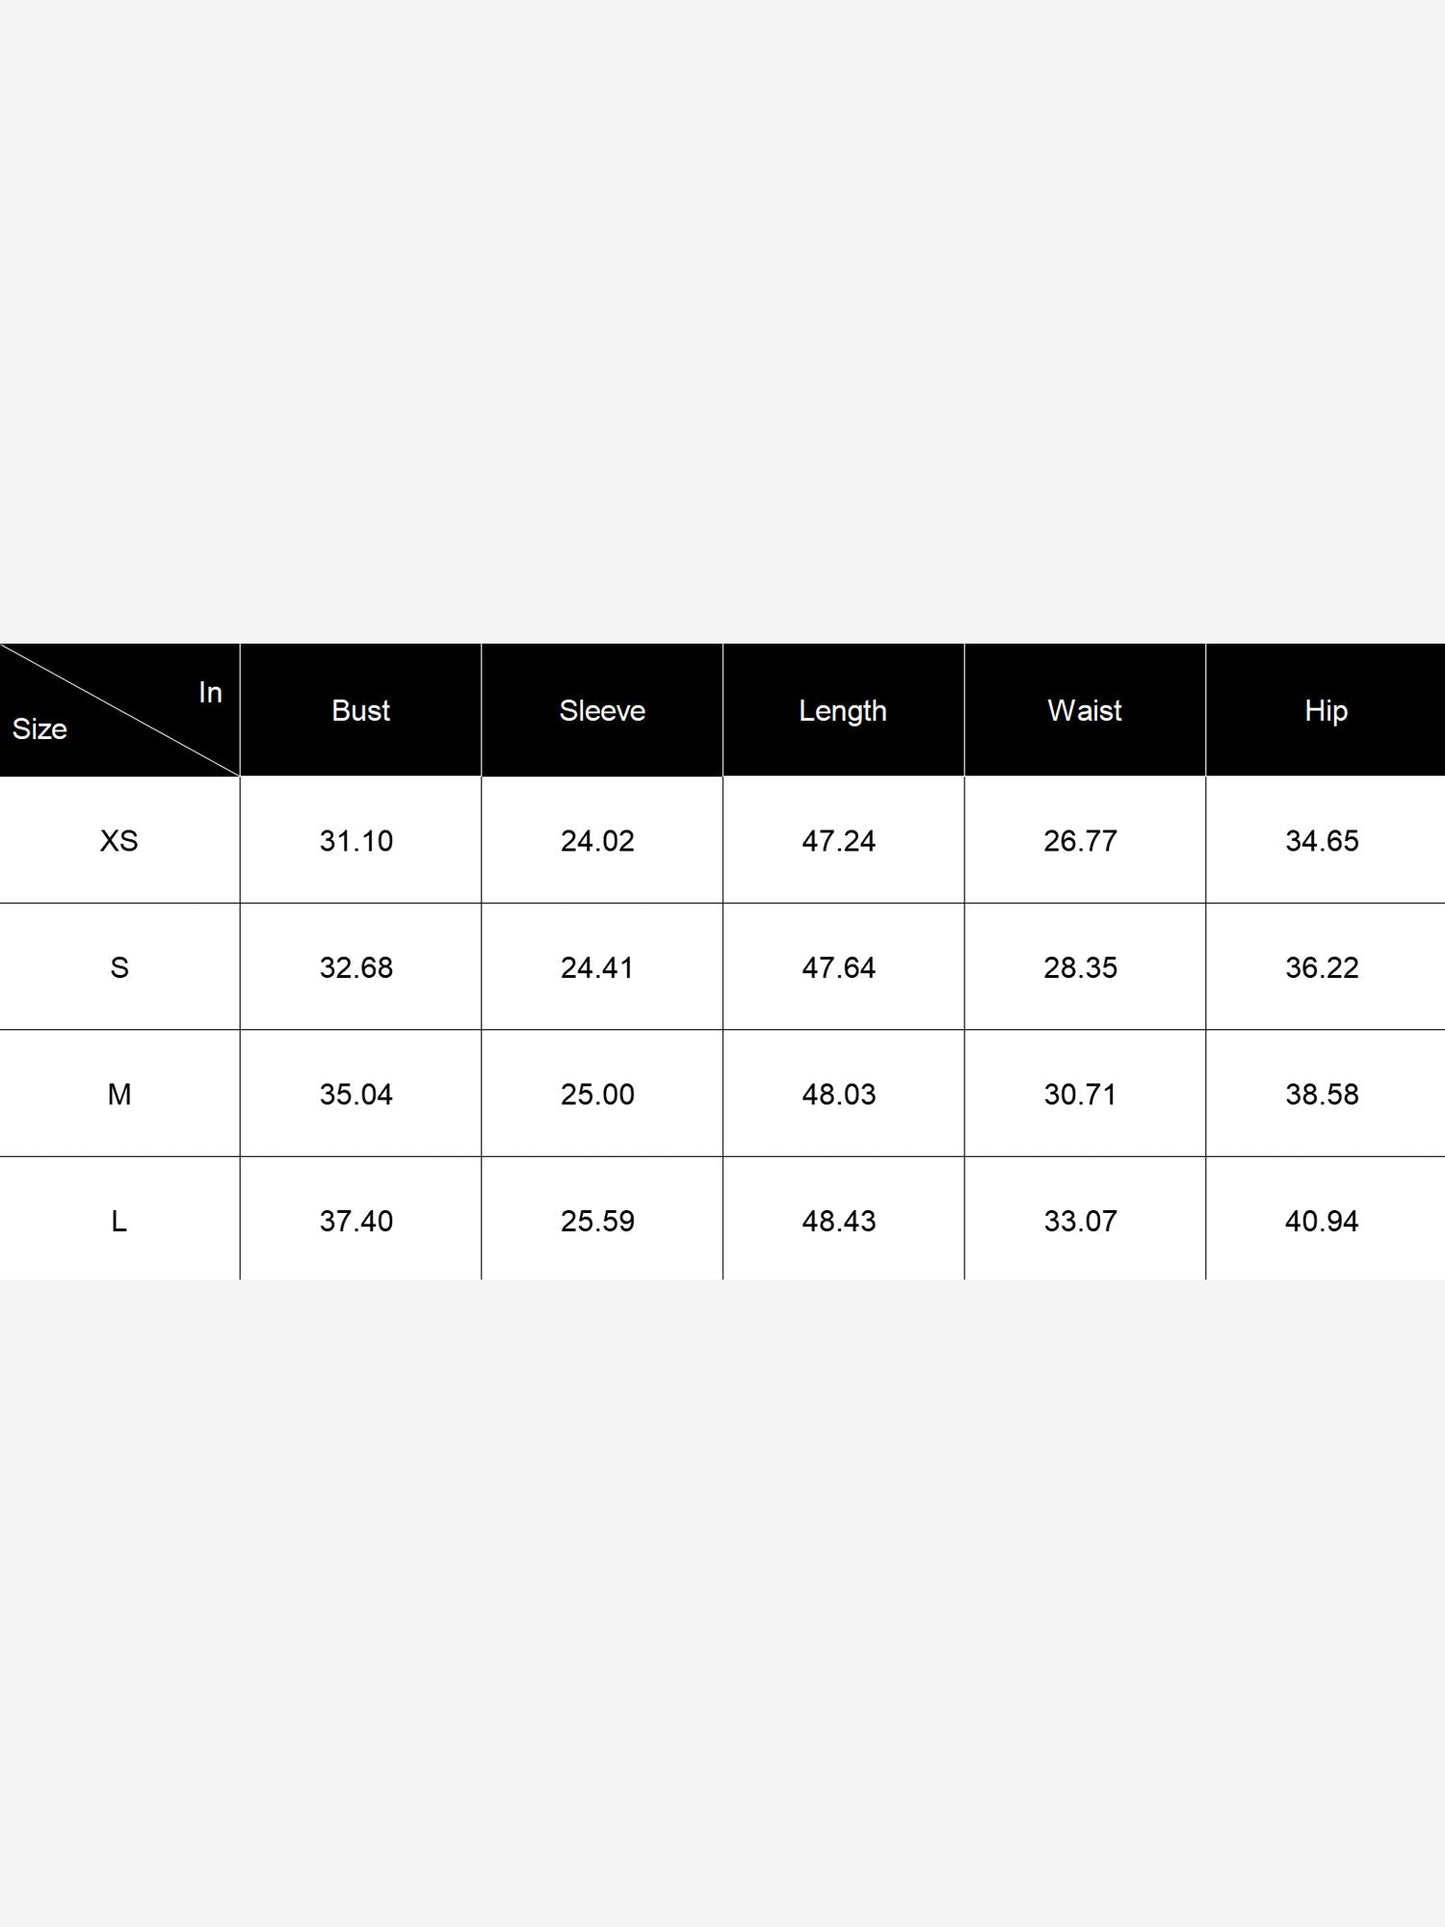Select the L hip value 40.94
This screenshot has height=1927, width=1445.
[1322, 1221]
